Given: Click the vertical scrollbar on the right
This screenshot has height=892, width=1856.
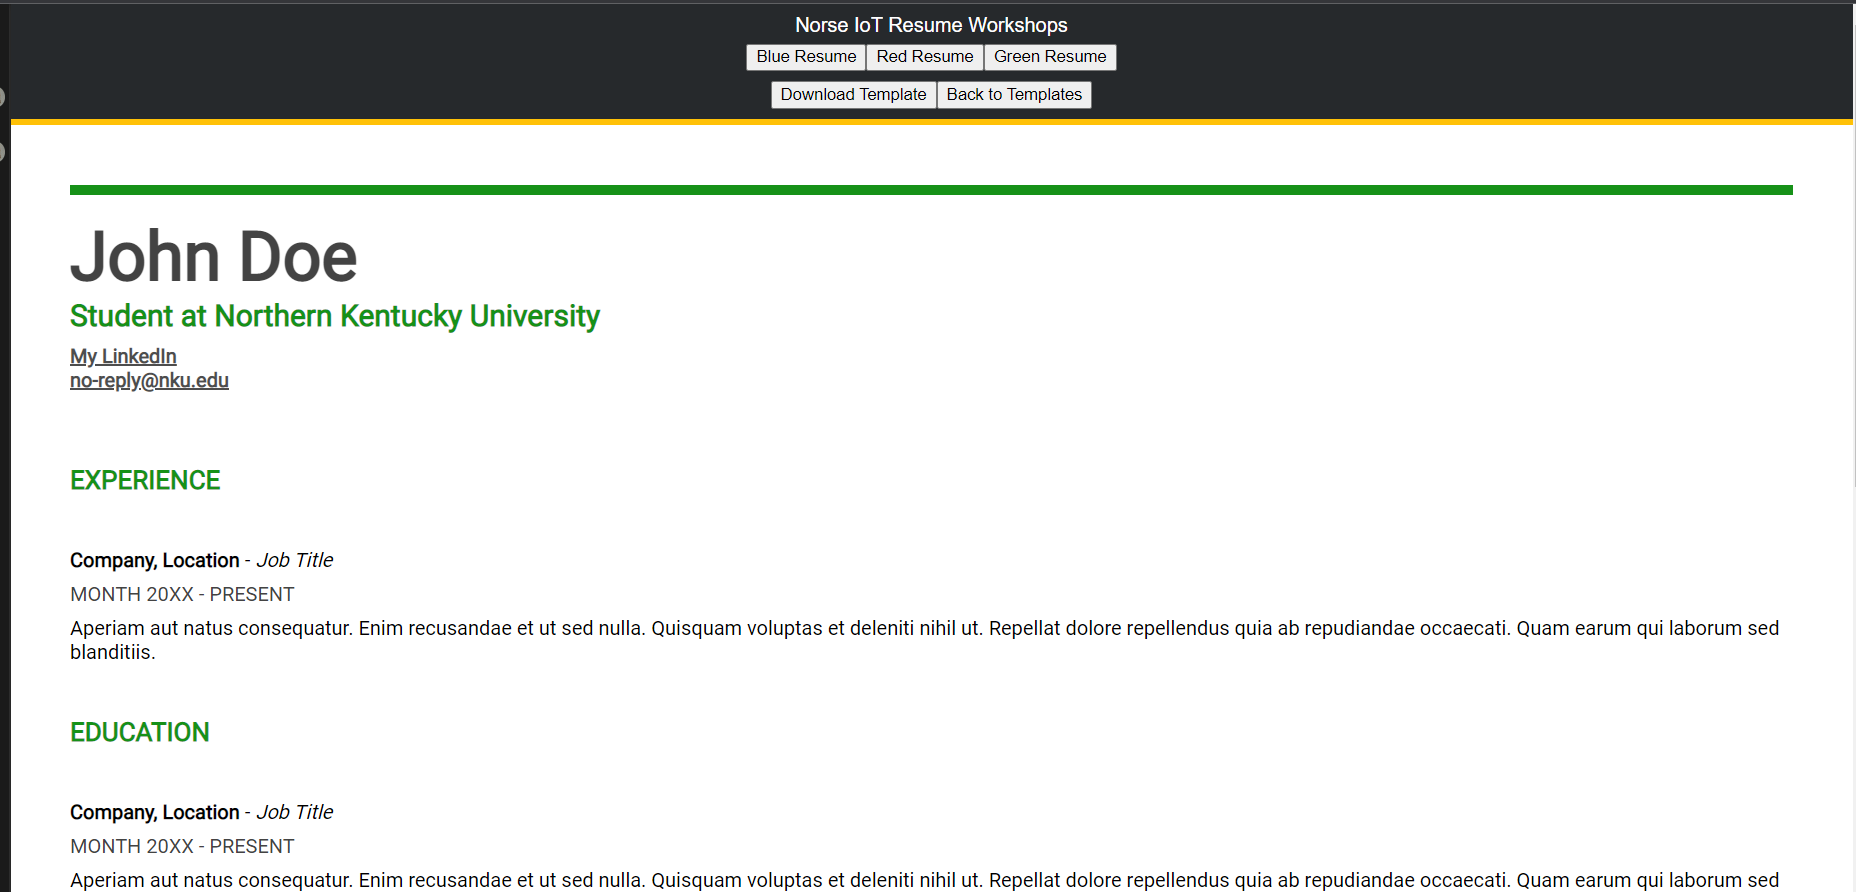Looking at the screenshot, I should [x=1854, y=300].
